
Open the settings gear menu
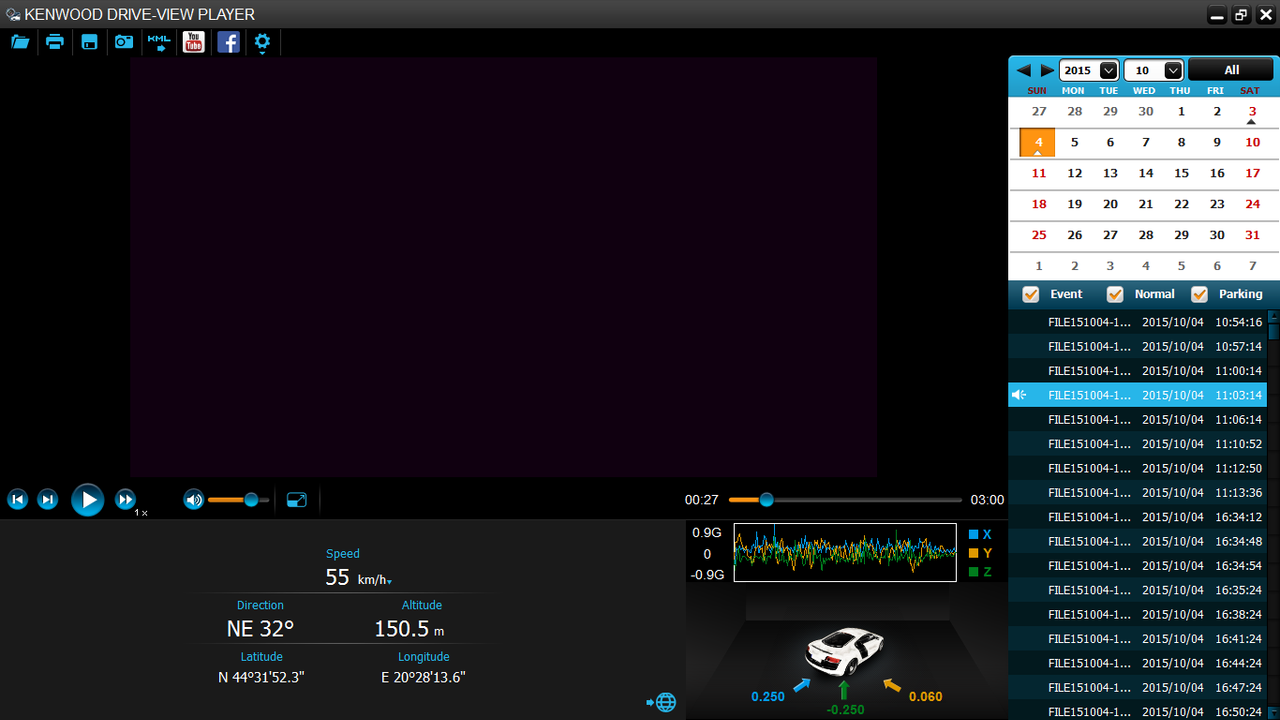[x=262, y=42]
